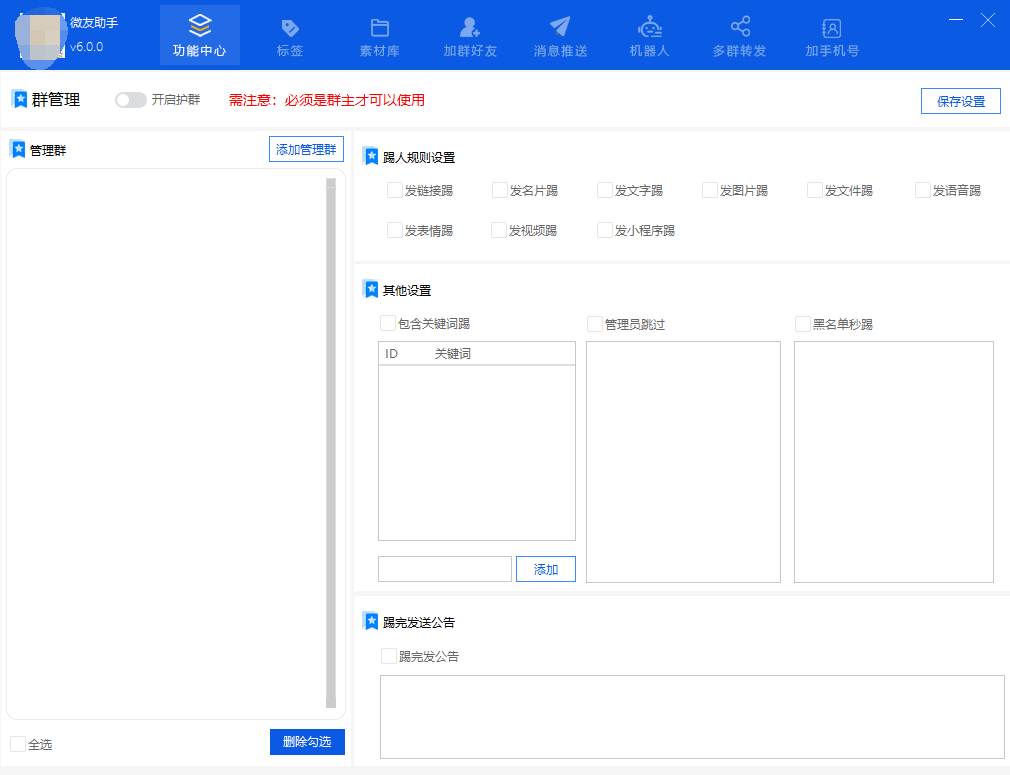Switch to the 消息推送 tab label
The width and height of the screenshot is (1010, 775).
coord(560,51)
